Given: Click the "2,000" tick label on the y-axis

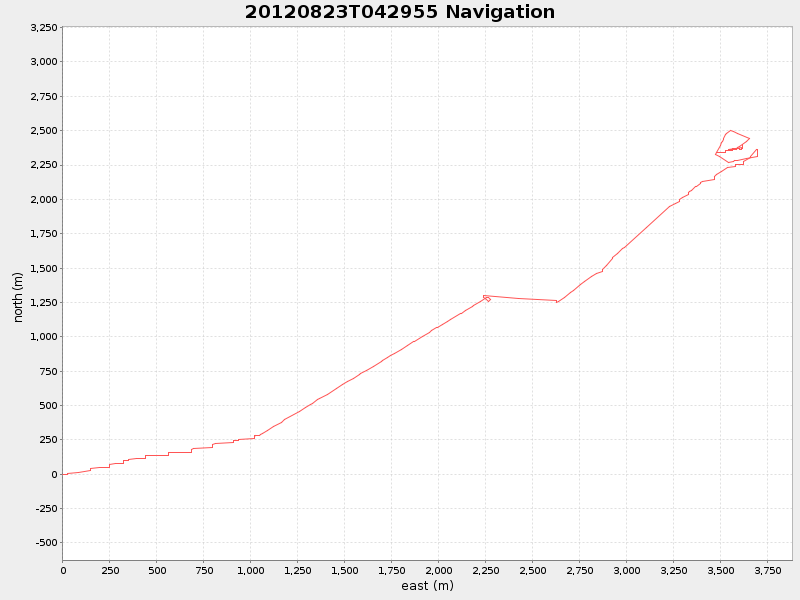Looking at the screenshot, I should [45, 200].
